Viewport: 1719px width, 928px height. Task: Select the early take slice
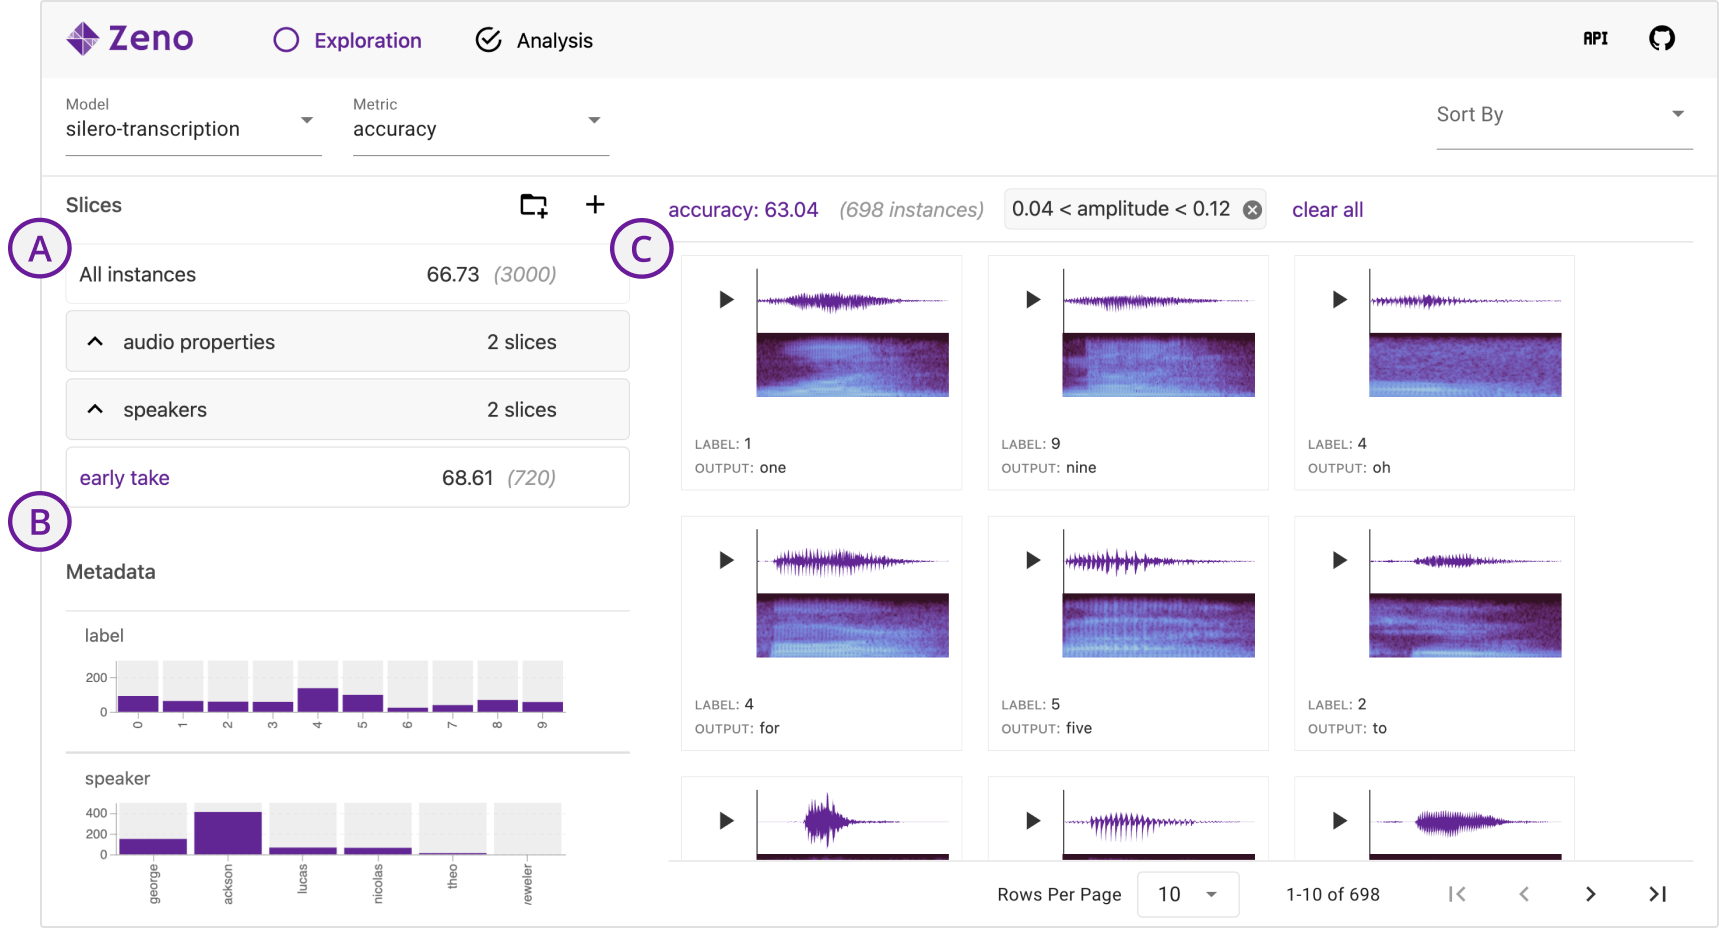[x=347, y=478]
